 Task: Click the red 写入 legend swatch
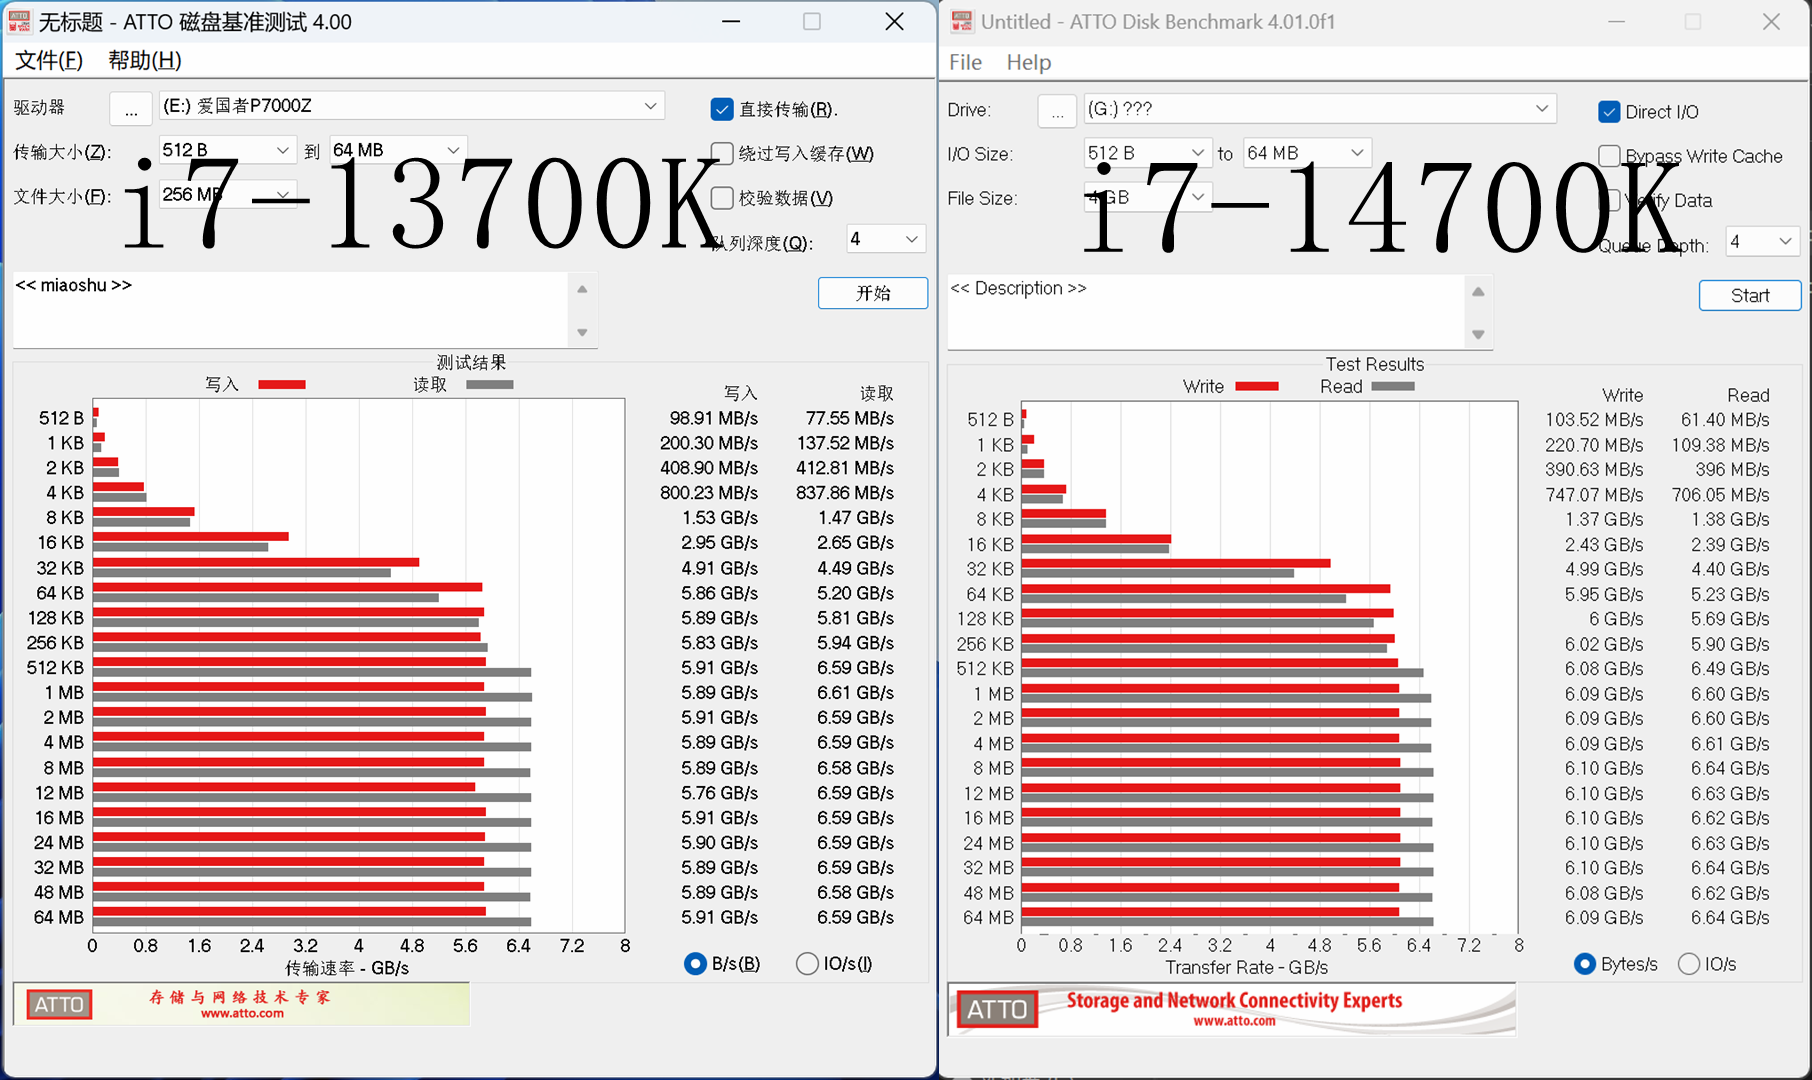[x=282, y=385]
